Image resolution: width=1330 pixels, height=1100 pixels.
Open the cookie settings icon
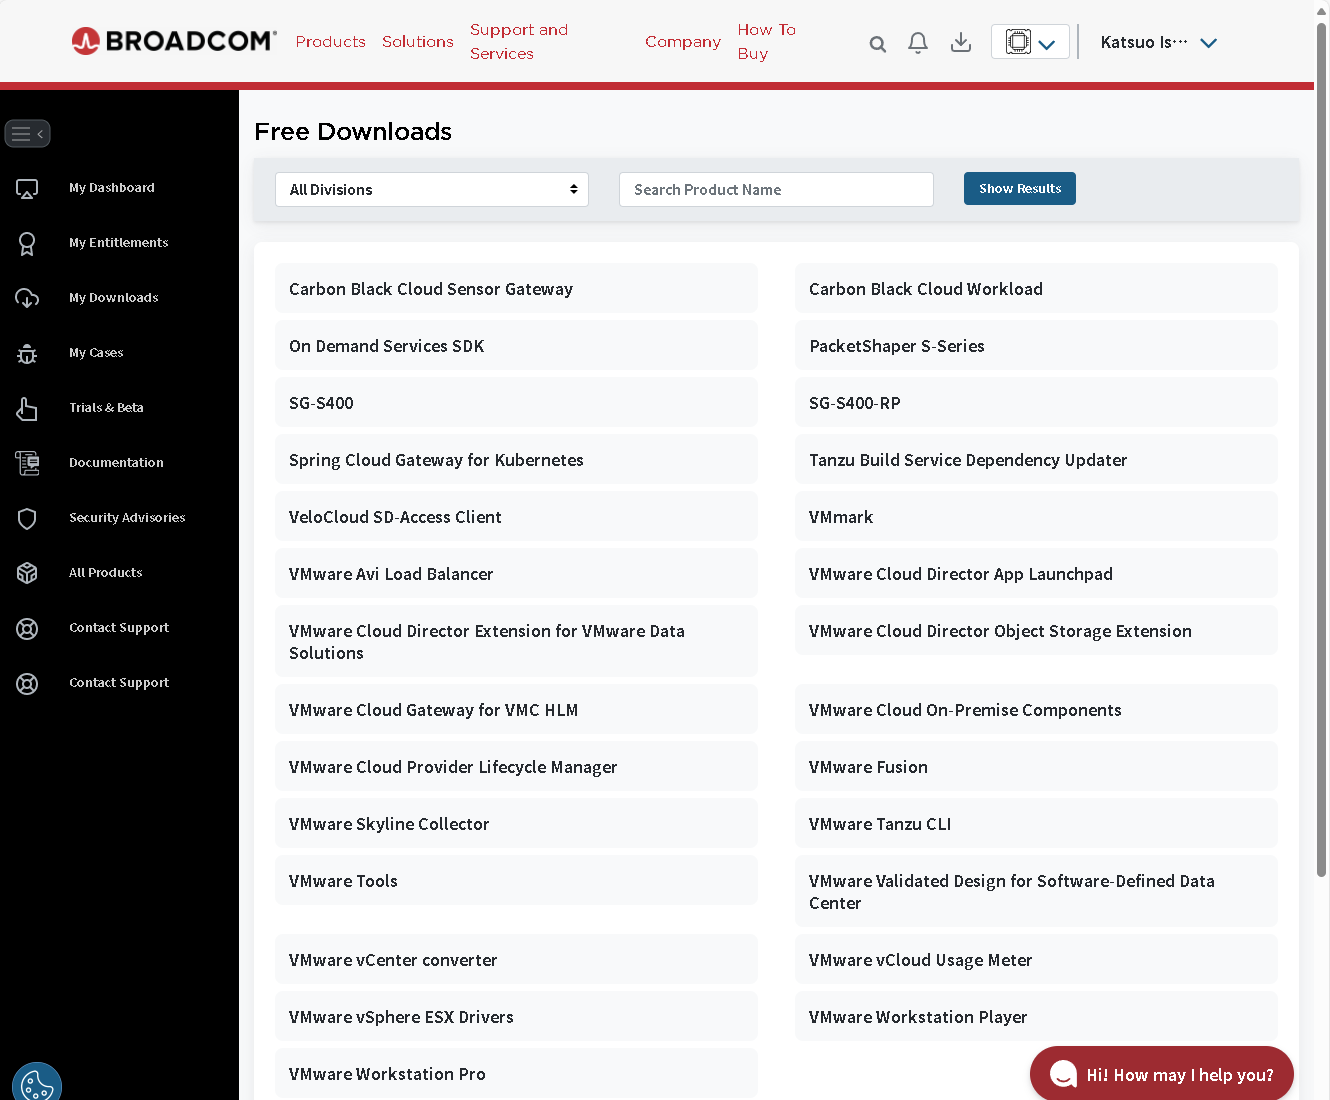tap(37, 1085)
